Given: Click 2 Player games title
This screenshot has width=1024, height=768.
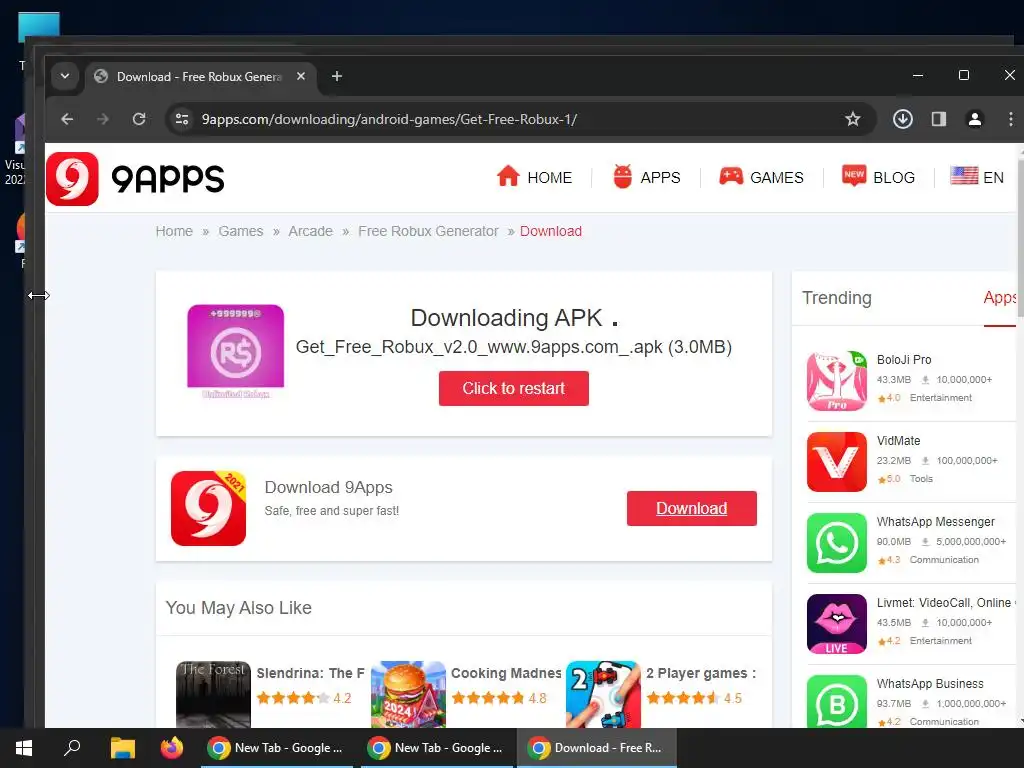Looking at the screenshot, I should [701, 673].
